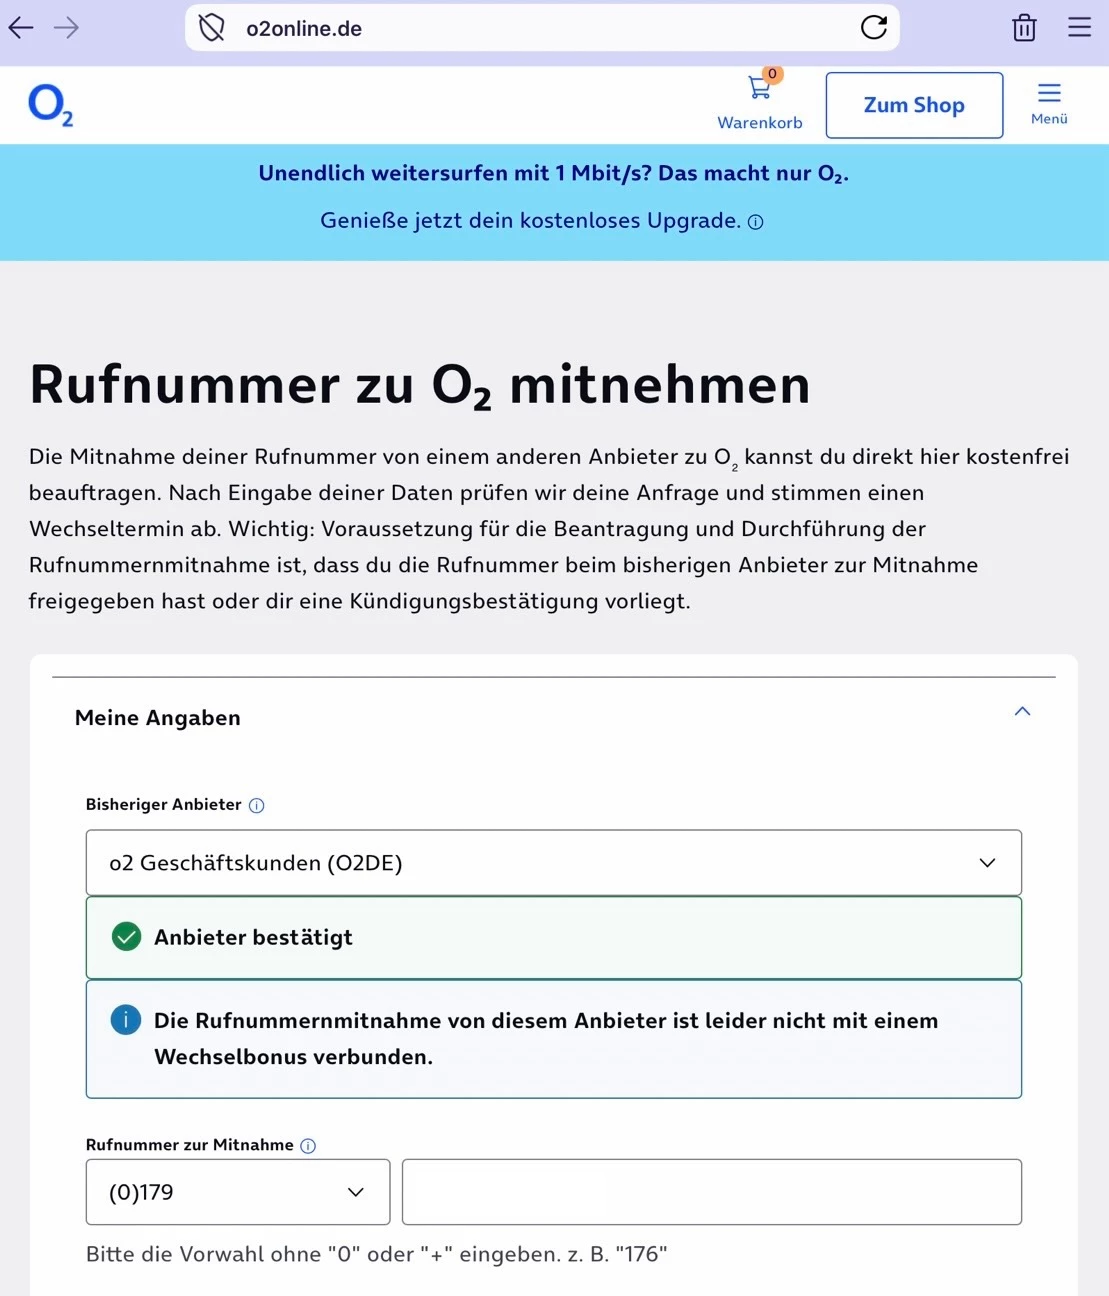Click the info icon beside Bisheriger Anbieter

click(256, 805)
